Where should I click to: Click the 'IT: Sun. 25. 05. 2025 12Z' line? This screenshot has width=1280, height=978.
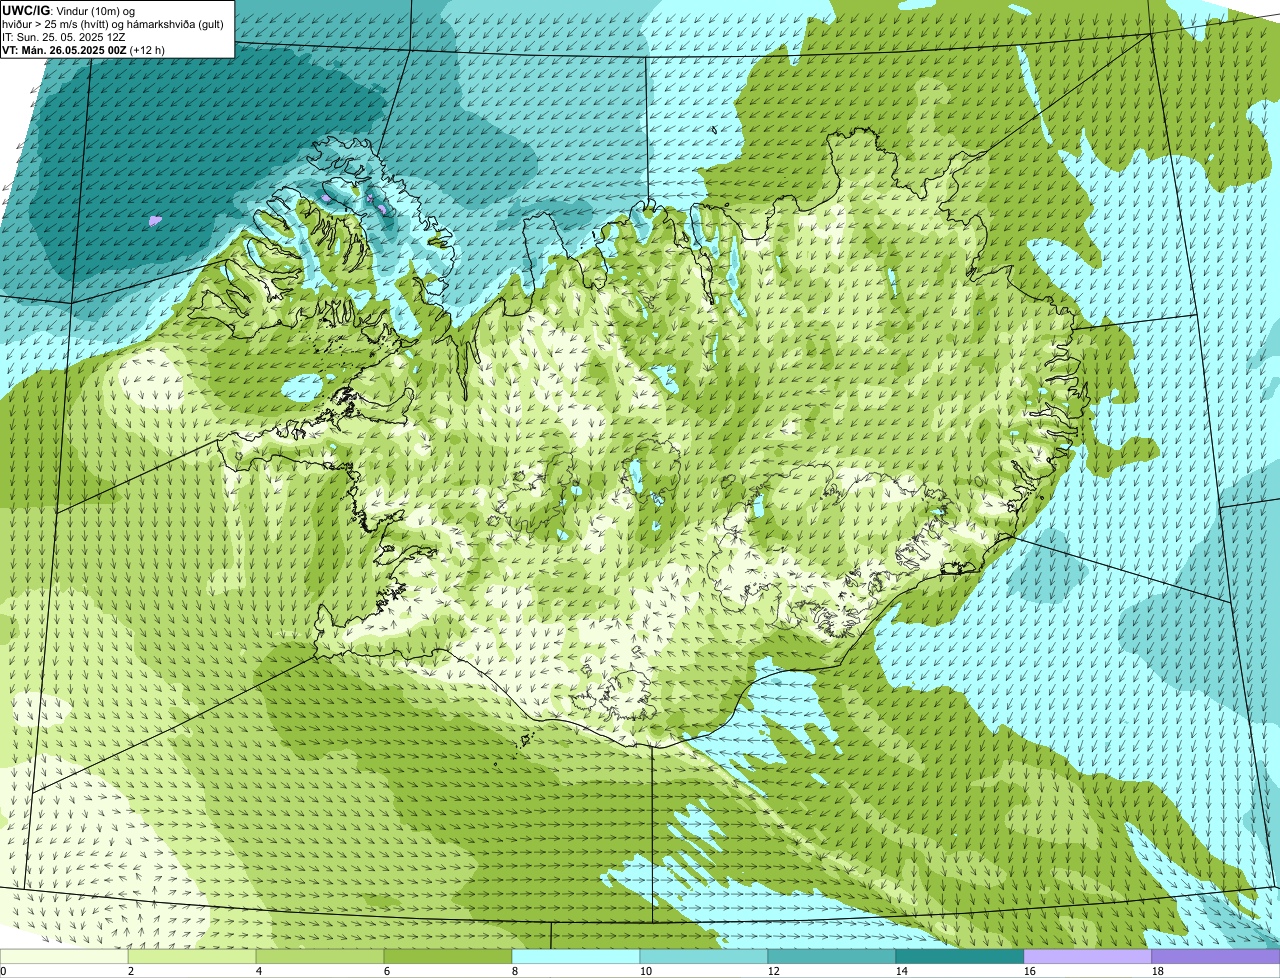tap(63, 36)
